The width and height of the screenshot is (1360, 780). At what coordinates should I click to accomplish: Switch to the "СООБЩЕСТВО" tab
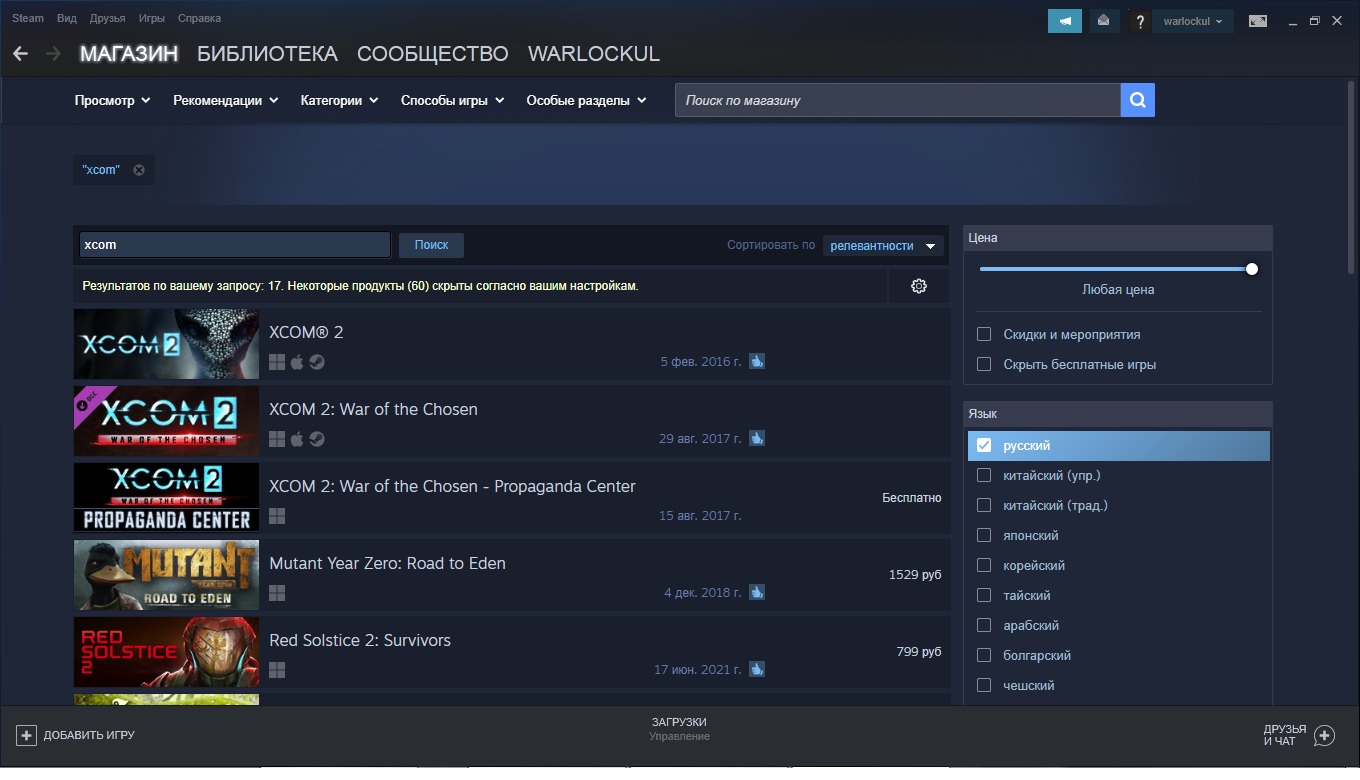432,54
